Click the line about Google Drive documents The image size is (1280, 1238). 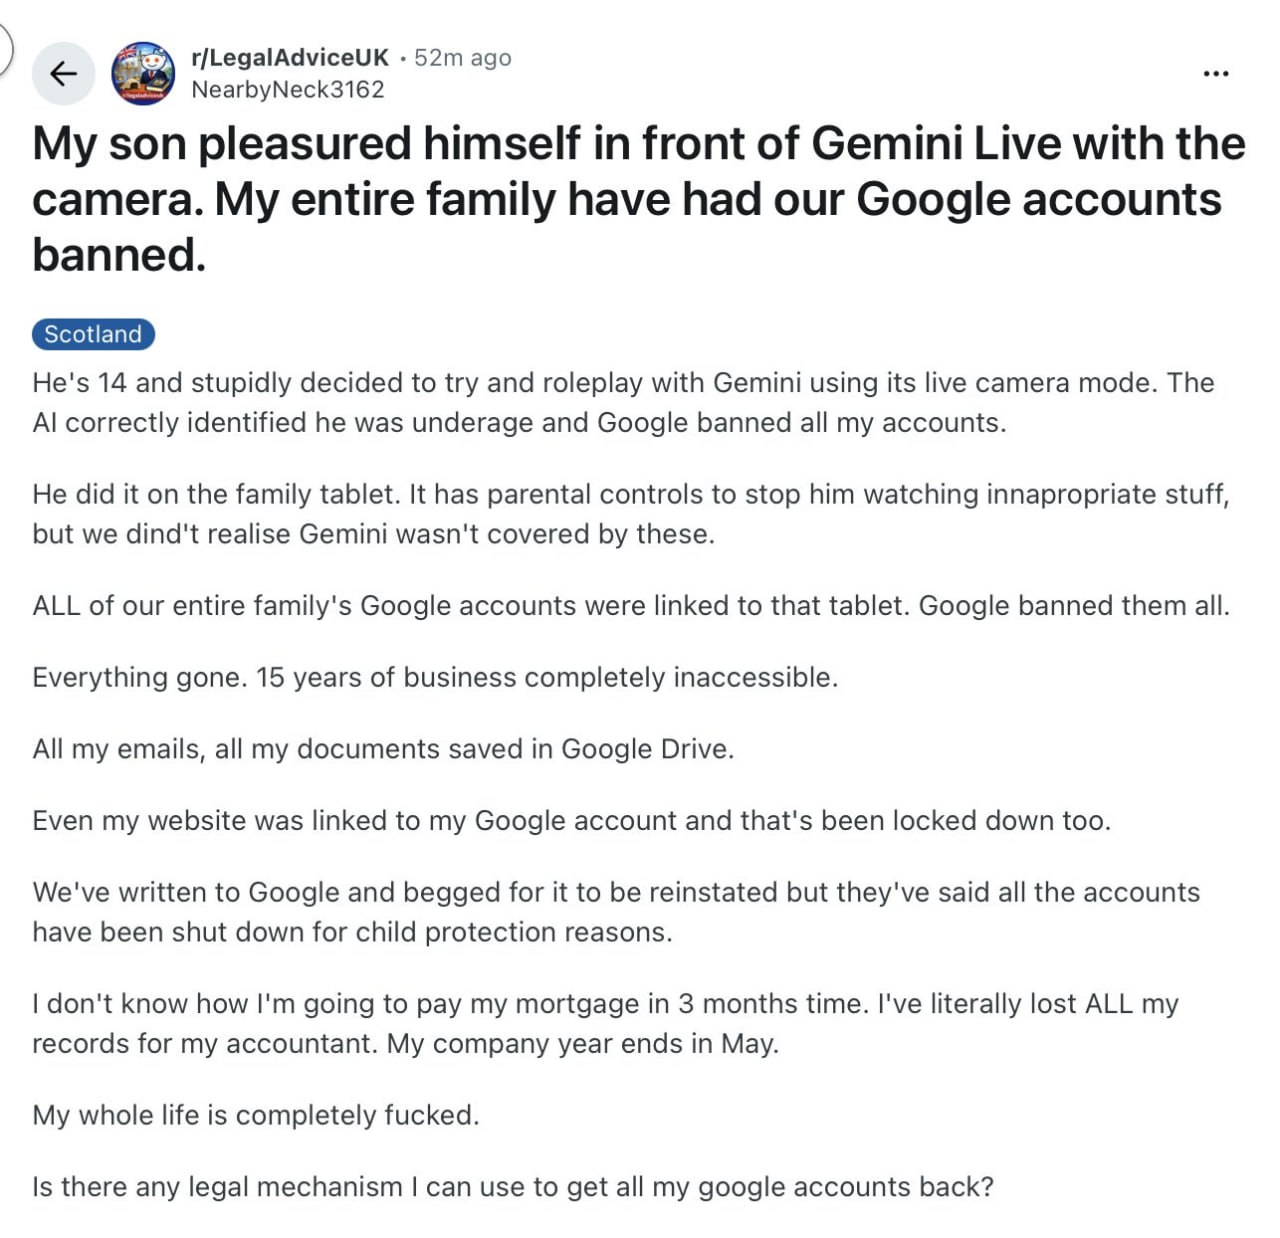point(383,749)
